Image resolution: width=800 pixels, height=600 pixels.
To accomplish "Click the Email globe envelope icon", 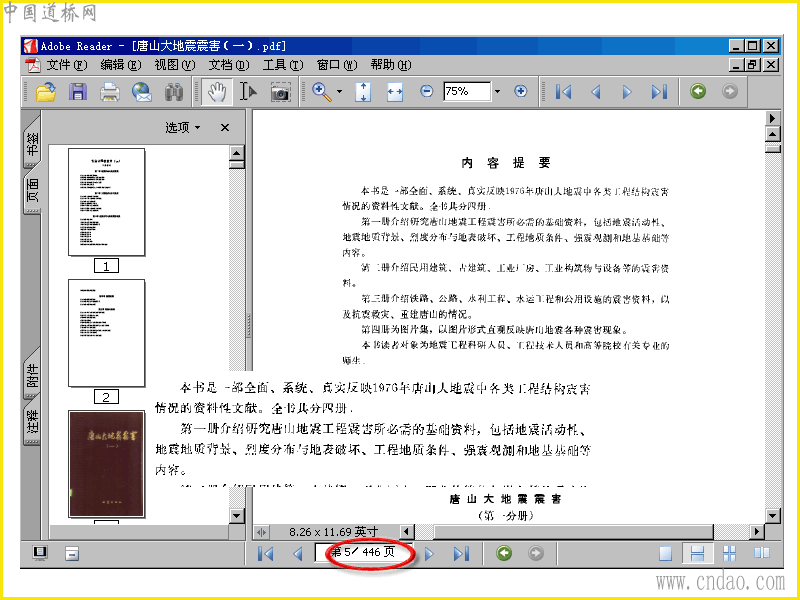I will pyautogui.click(x=142, y=92).
